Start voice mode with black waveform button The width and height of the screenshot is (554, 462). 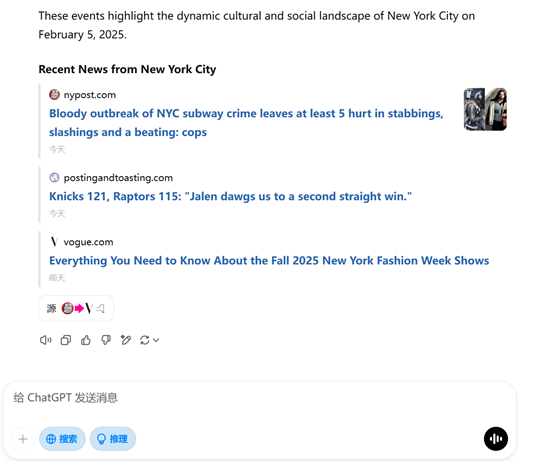(496, 439)
